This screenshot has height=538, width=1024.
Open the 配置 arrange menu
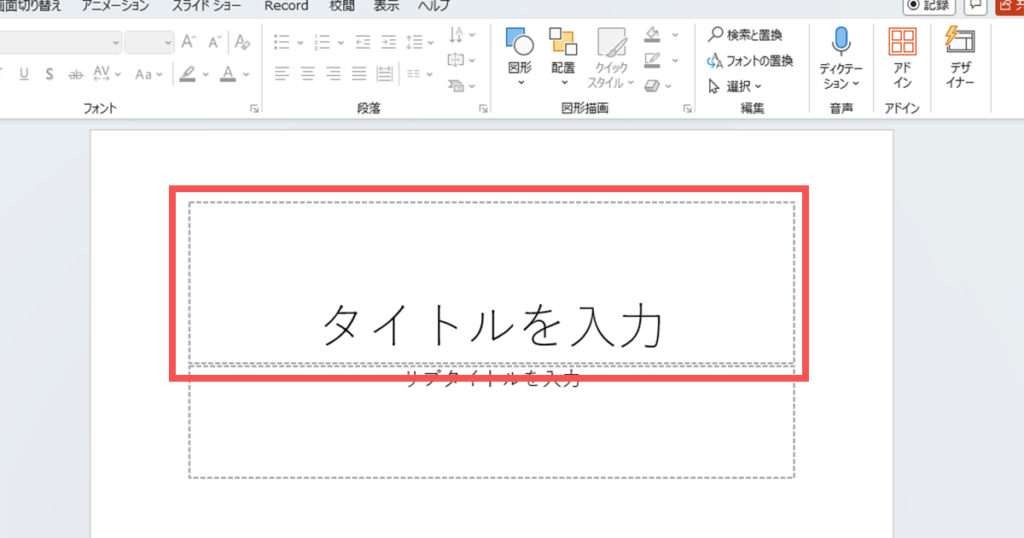pyautogui.click(x=563, y=57)
